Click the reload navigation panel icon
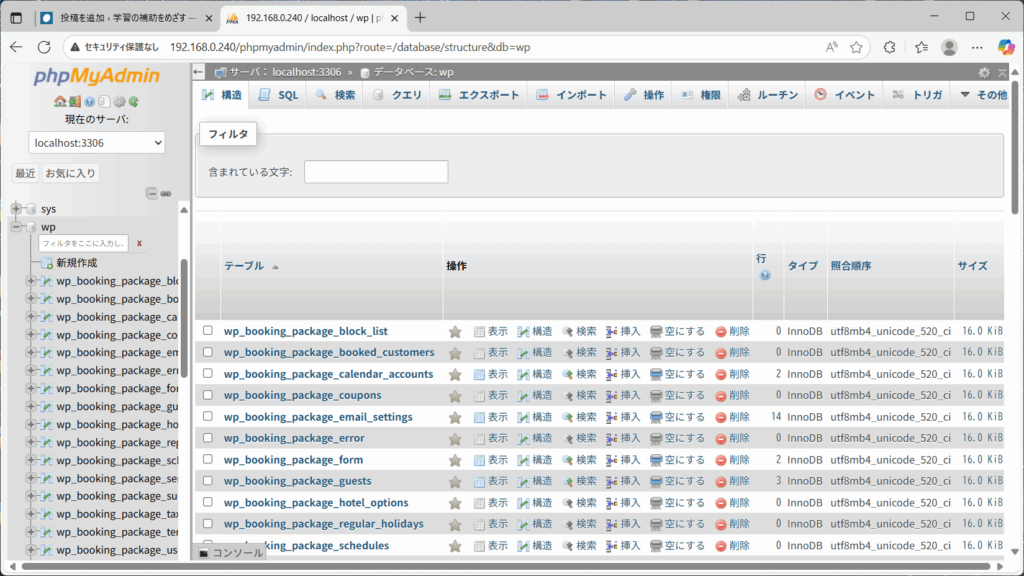Viewport: 1024px width, 576px height. (x=133, y=101)
